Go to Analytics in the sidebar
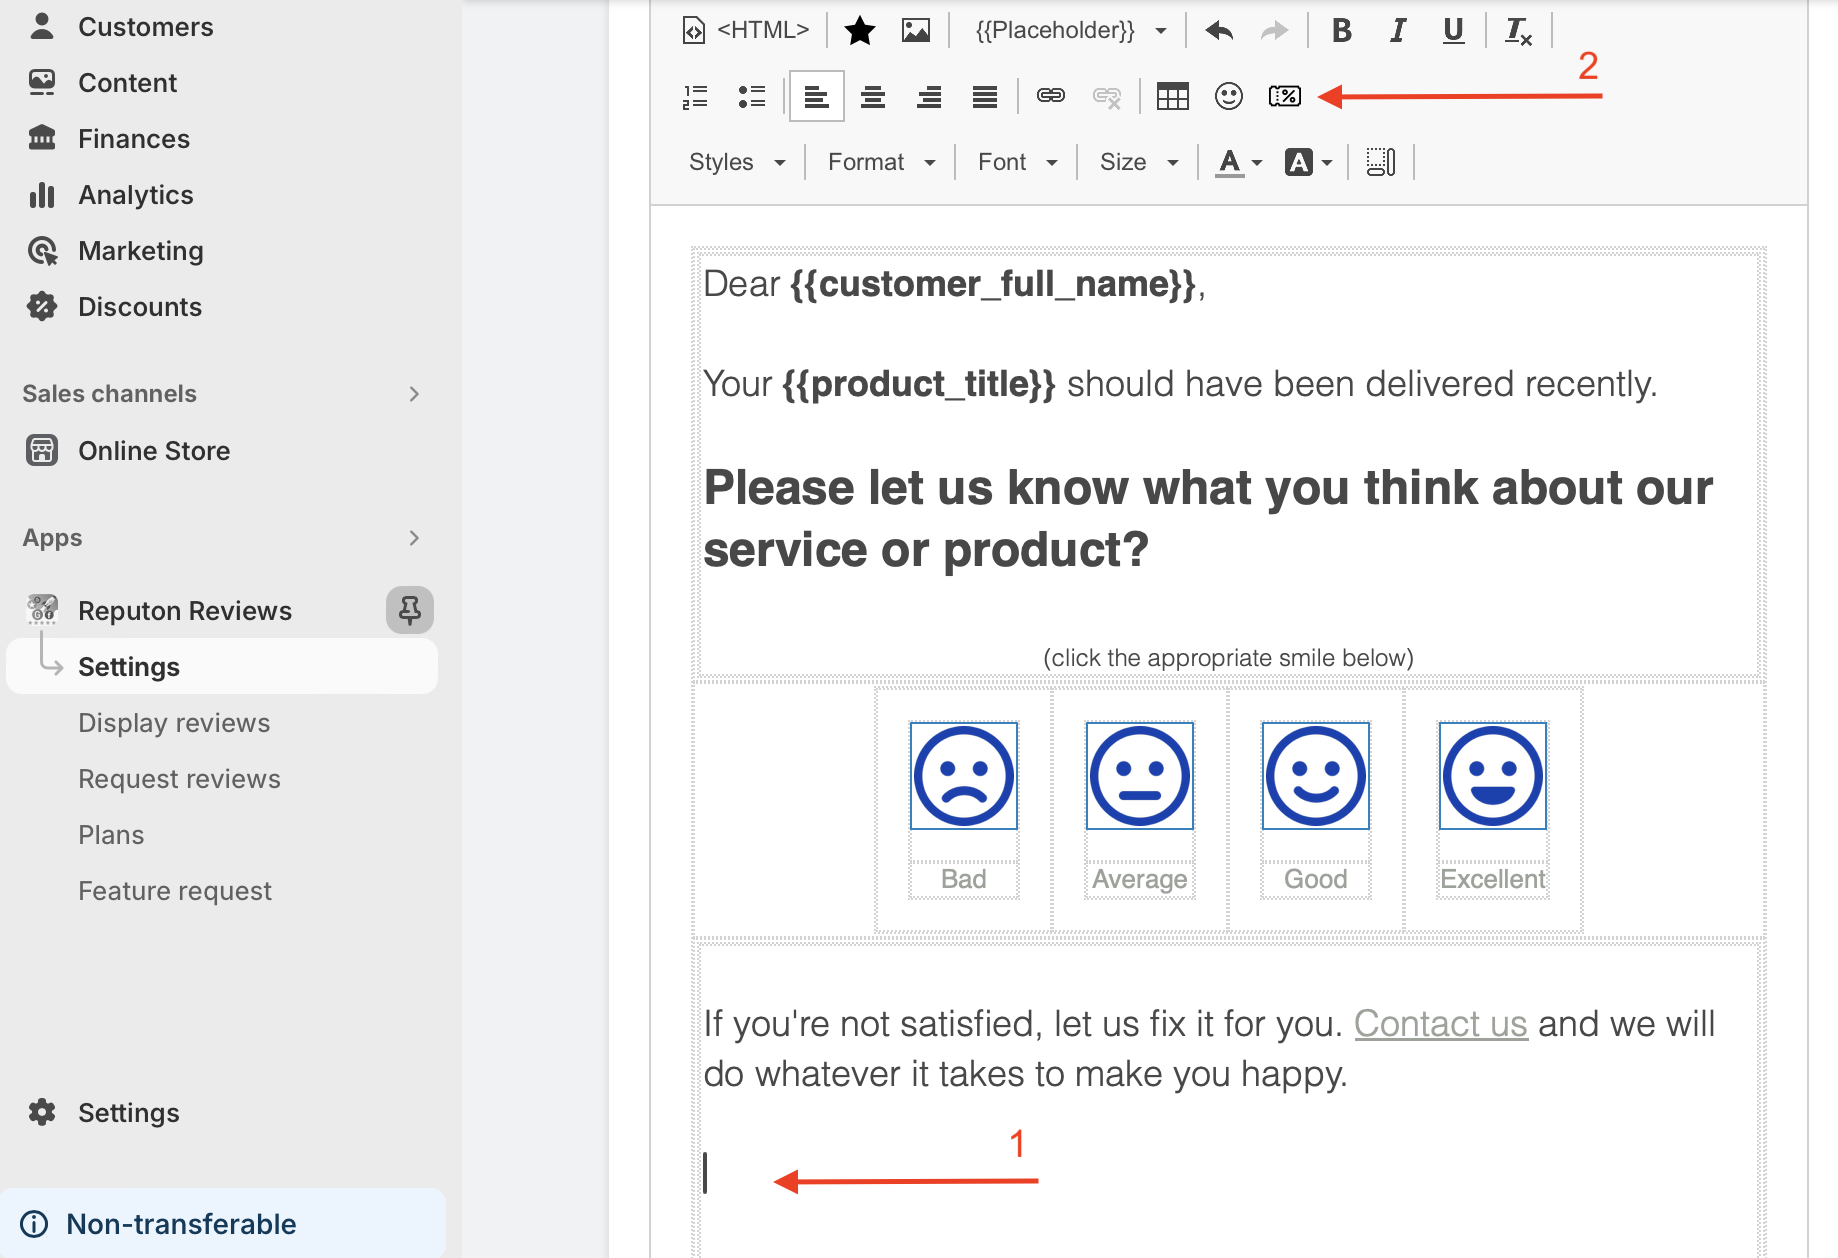This screenshot has width=1838, height=1258. pos(136,195)
